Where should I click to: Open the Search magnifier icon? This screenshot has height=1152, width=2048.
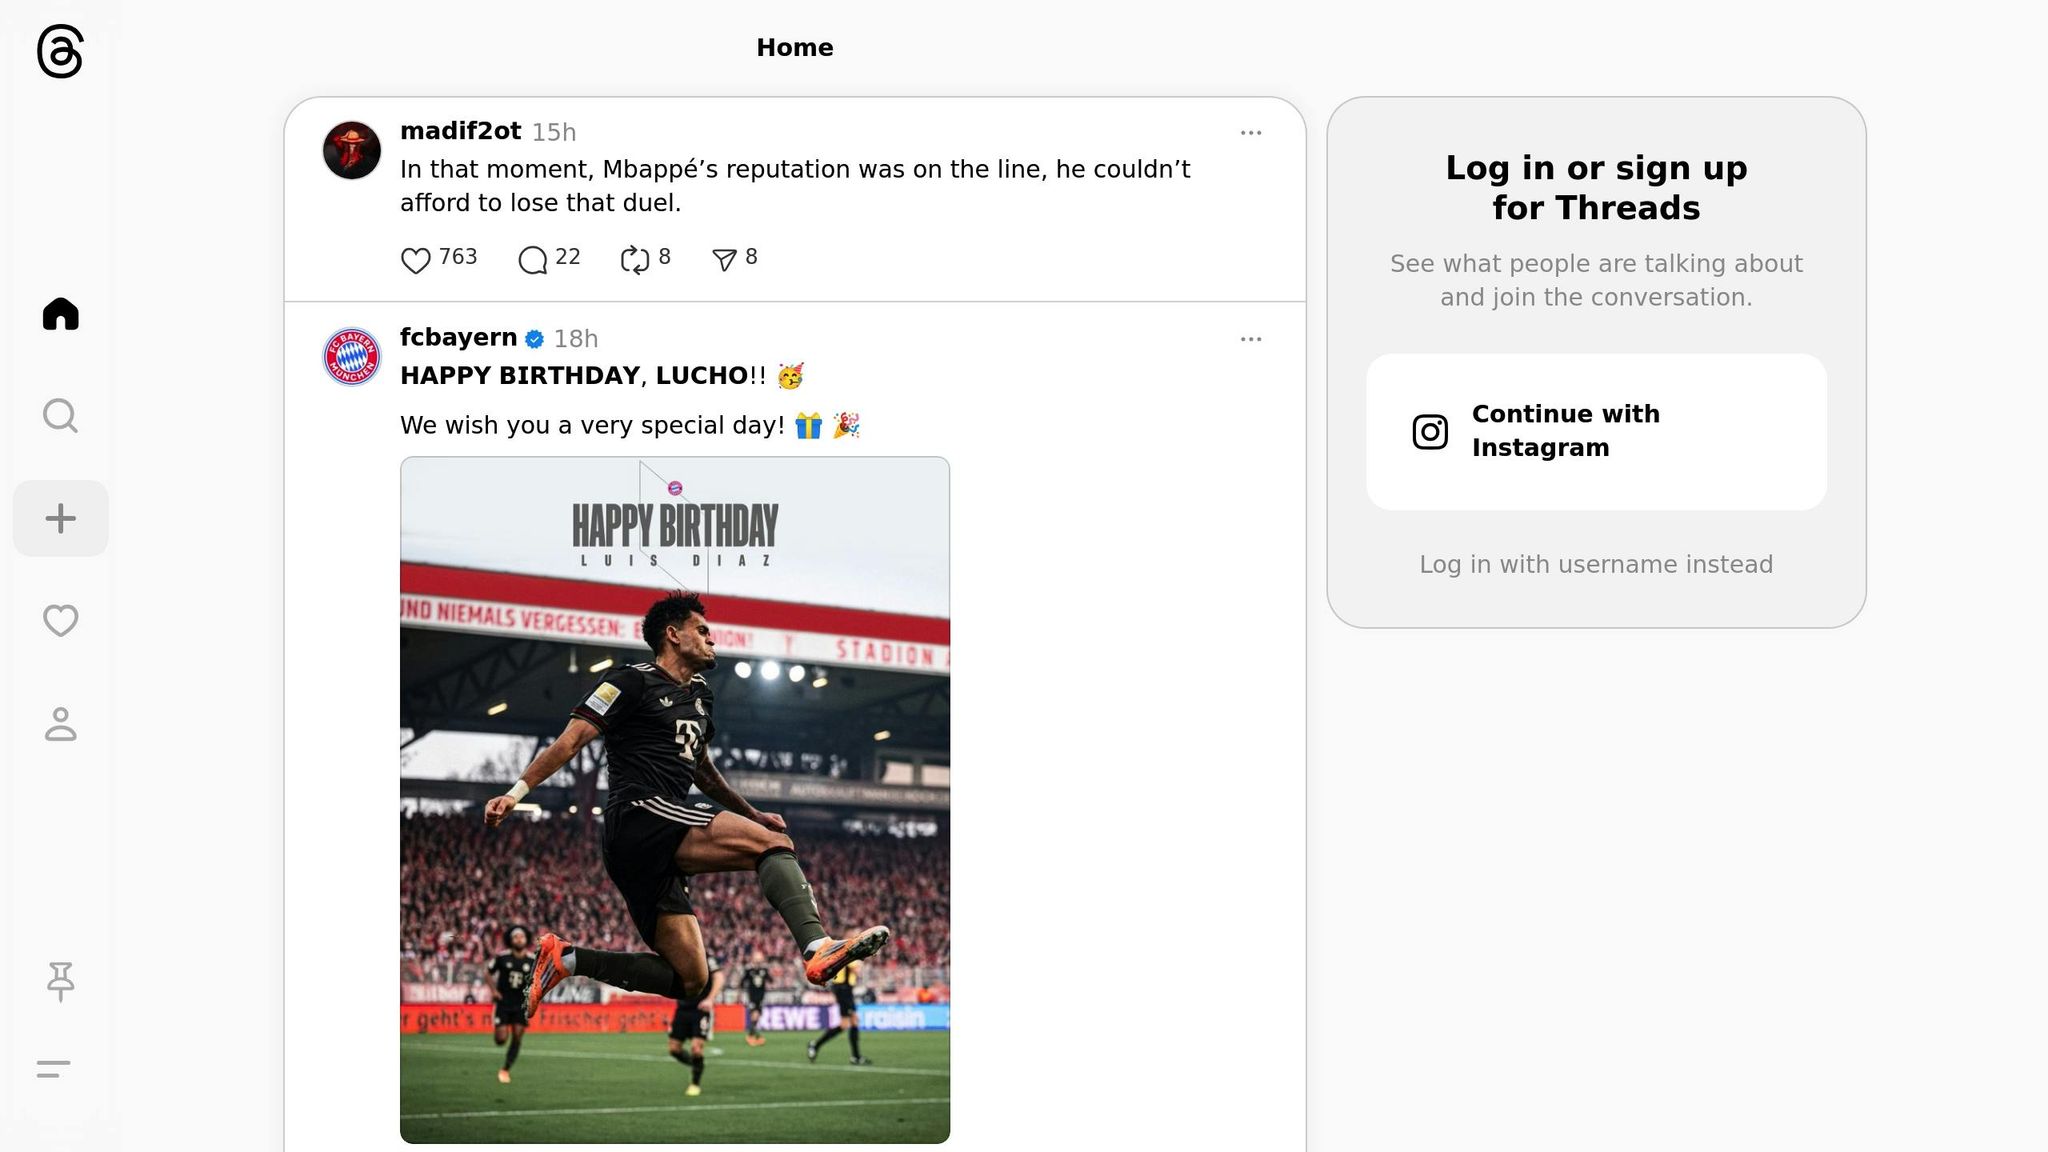pos(60,416)
